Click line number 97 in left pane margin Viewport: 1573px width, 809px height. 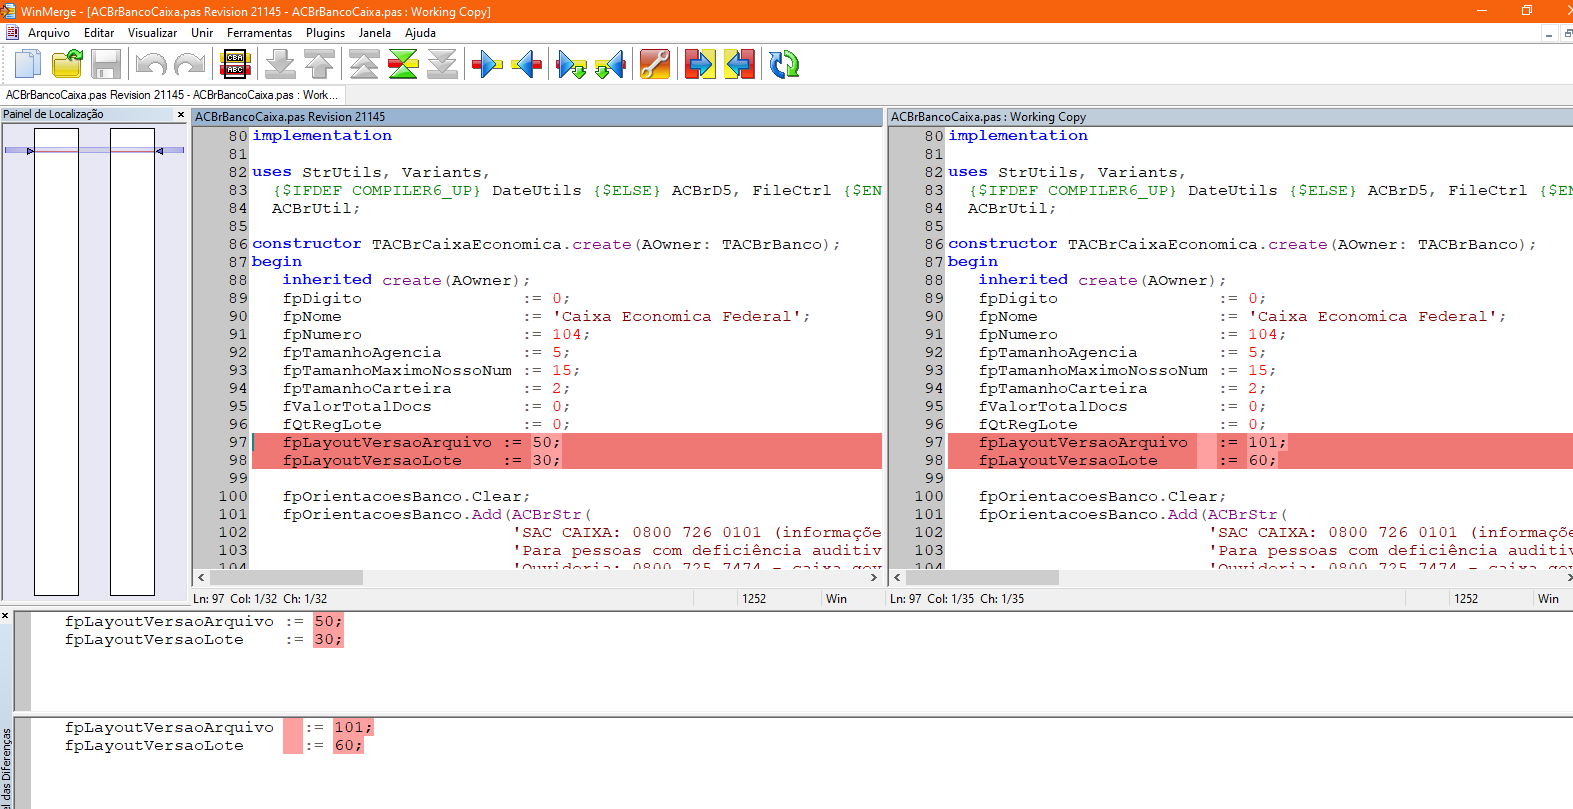coord(237,443)
